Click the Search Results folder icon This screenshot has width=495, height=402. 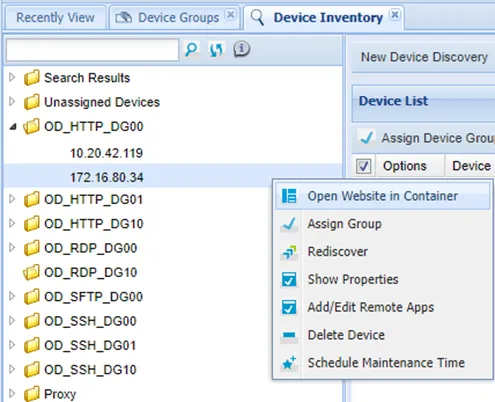coord(32,78)
